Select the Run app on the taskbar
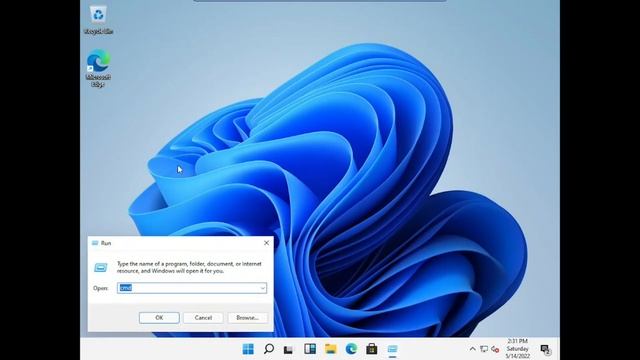640x360 pixels. coord(392,349)
